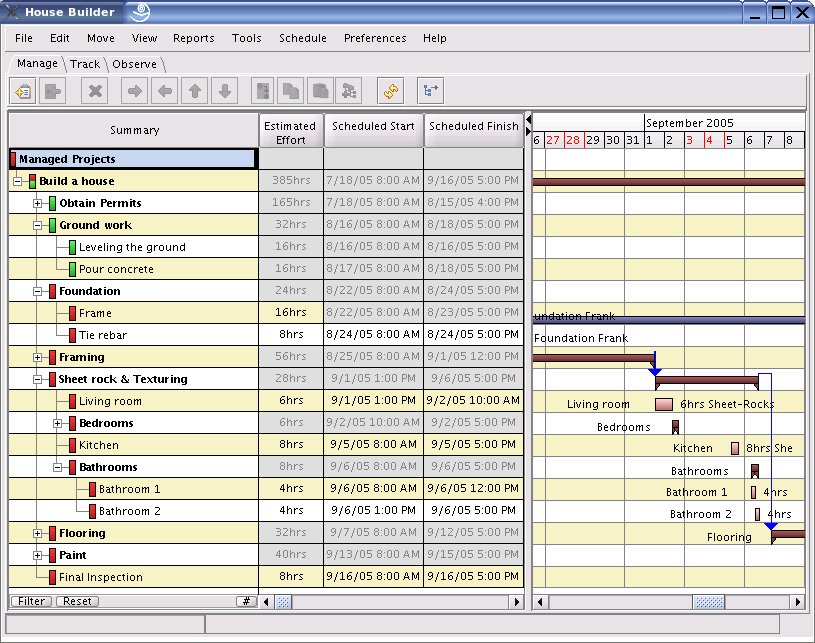Open the Edit menu
Image resolution: width=815 pixels, height=643 pixels.
59,38
